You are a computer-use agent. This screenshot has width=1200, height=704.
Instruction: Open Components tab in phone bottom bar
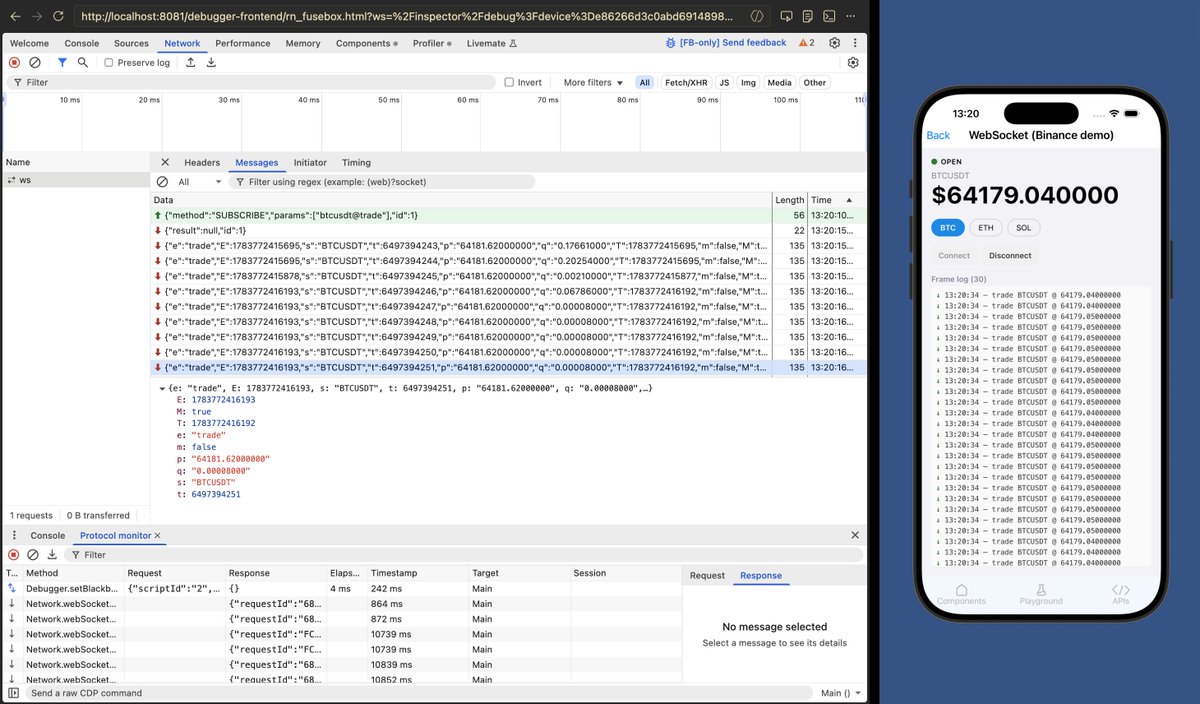point(961,595)
